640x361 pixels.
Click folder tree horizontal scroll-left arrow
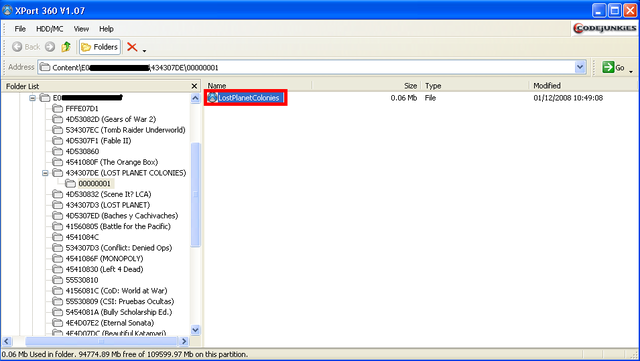7,341
